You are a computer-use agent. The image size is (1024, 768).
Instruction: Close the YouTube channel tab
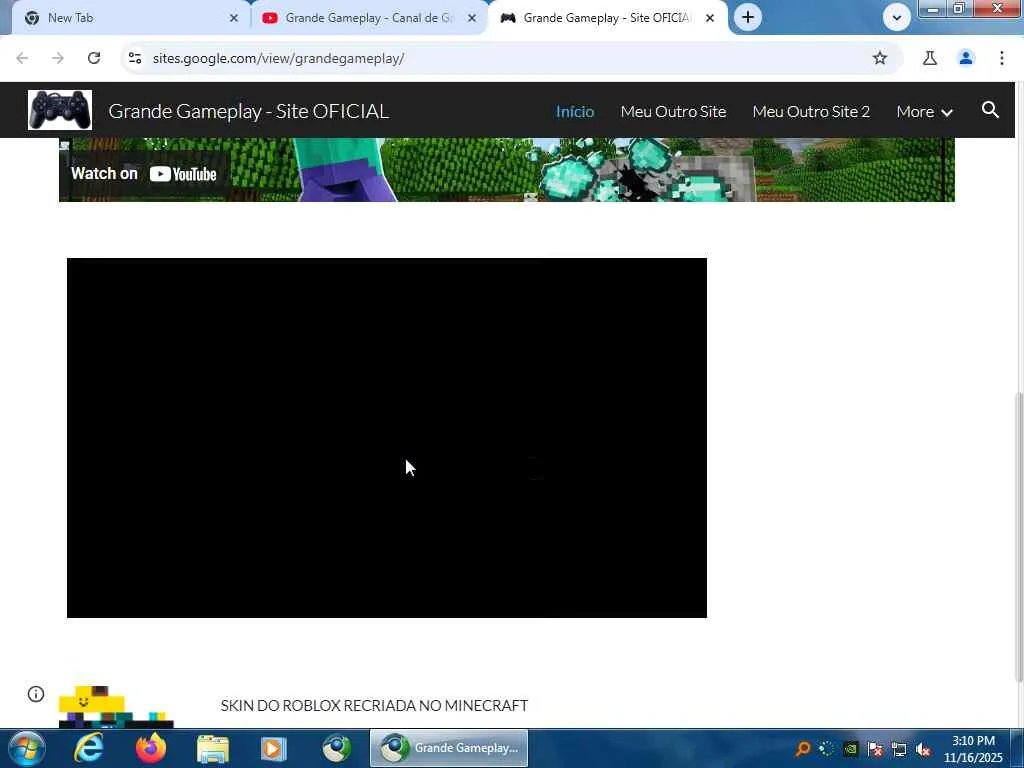[472, 18]
